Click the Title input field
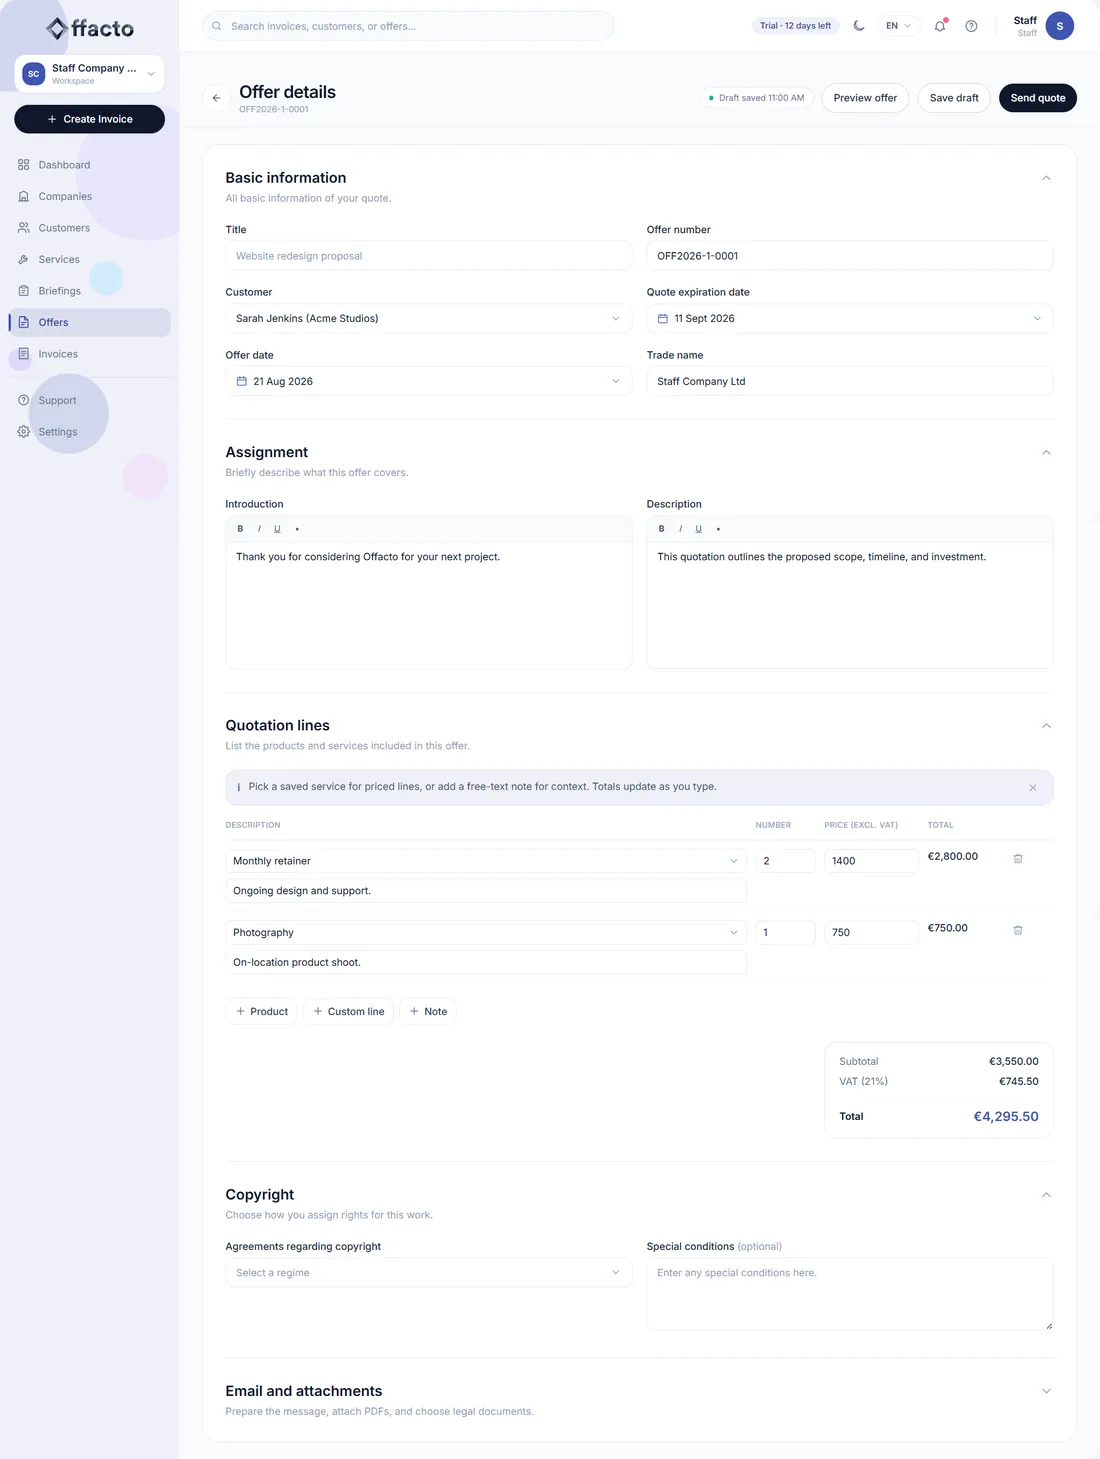This screenshot has width=1100, height=1459. tap(429, 256)
